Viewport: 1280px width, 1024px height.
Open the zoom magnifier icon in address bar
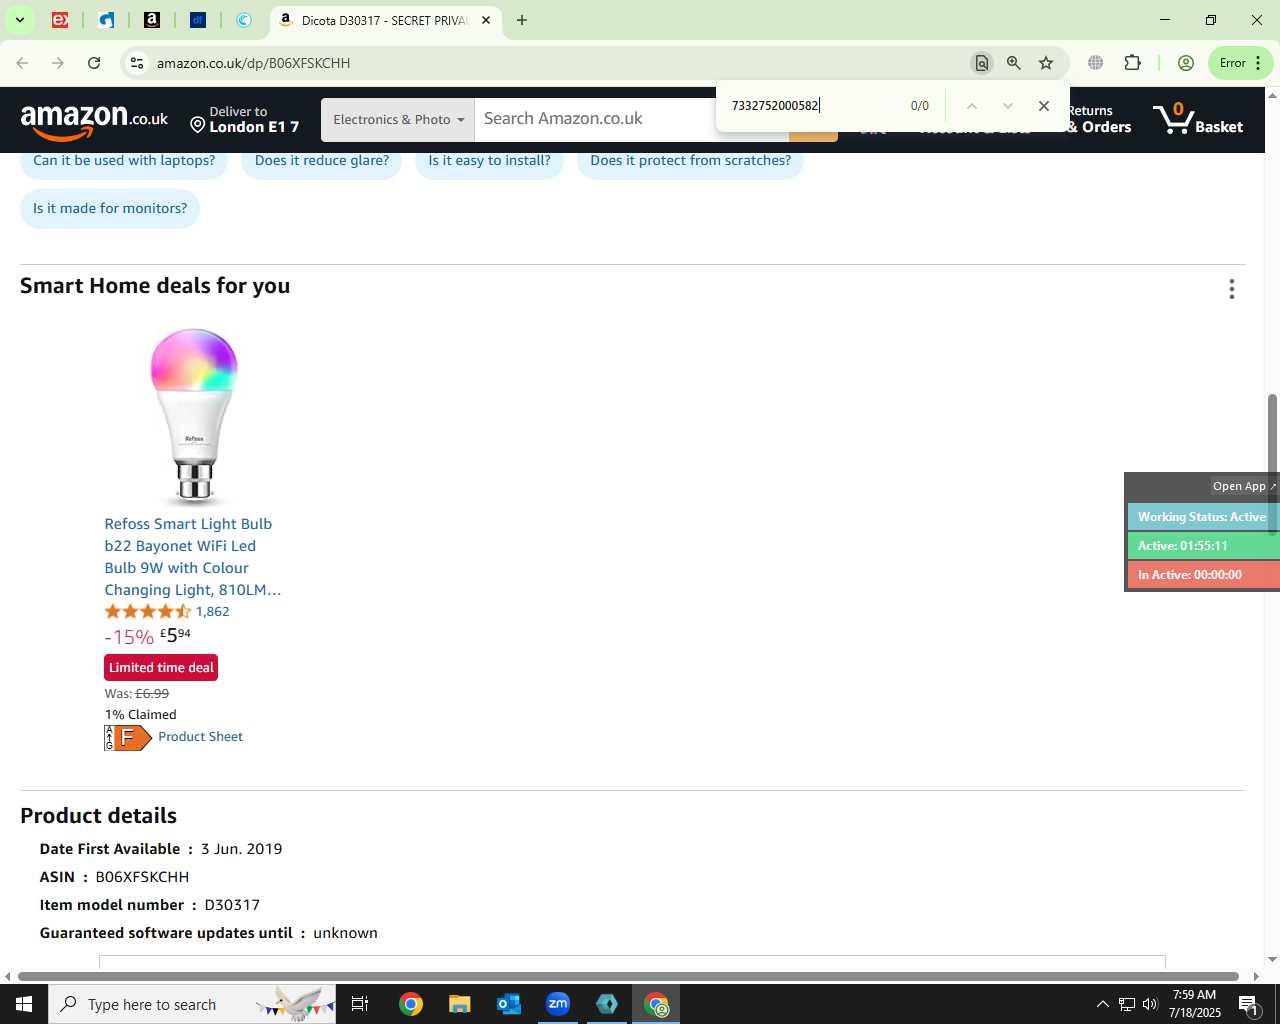[1014, 63]
